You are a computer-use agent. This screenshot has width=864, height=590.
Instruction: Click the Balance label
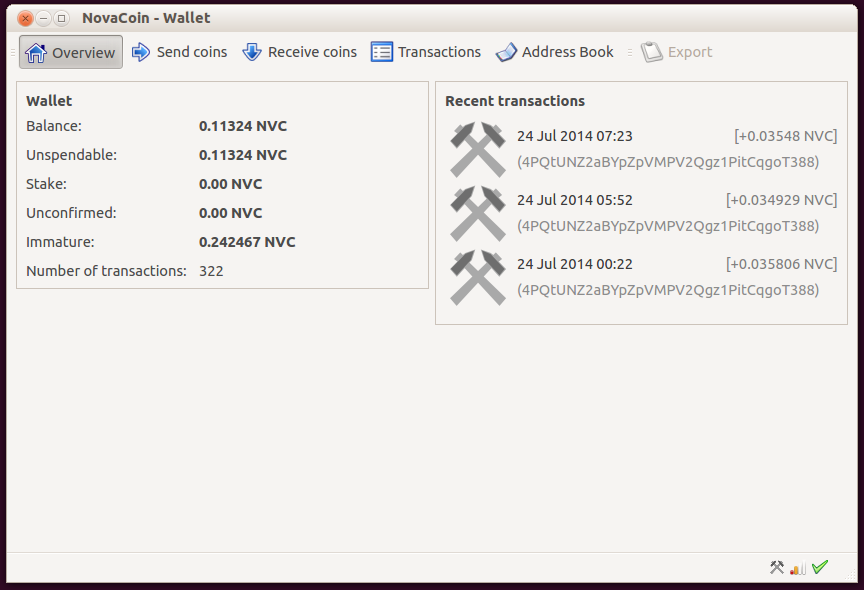click(x=54, y=126)
